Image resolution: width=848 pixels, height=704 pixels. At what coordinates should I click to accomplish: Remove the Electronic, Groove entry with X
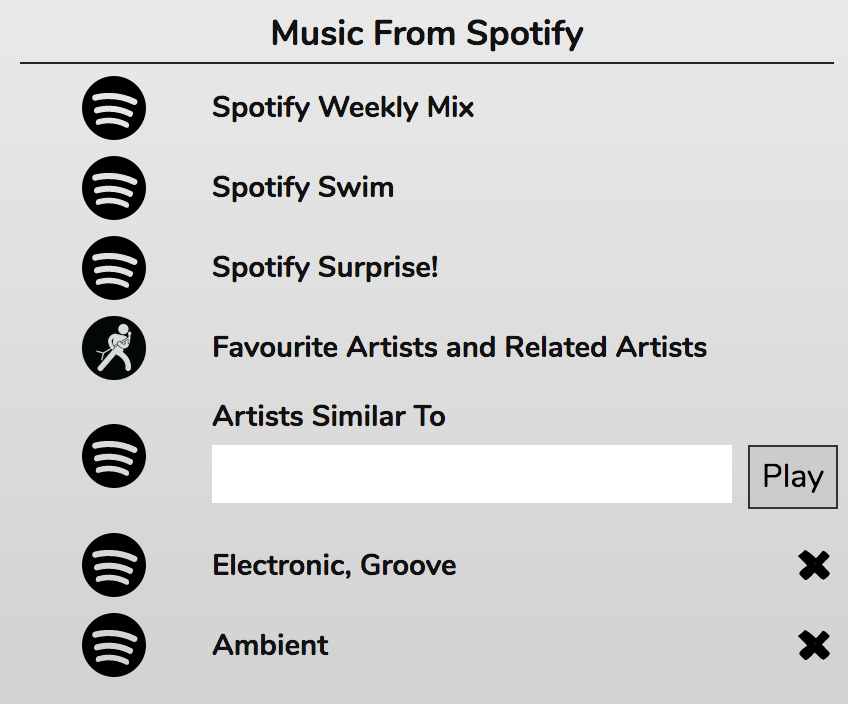[814, 566]
